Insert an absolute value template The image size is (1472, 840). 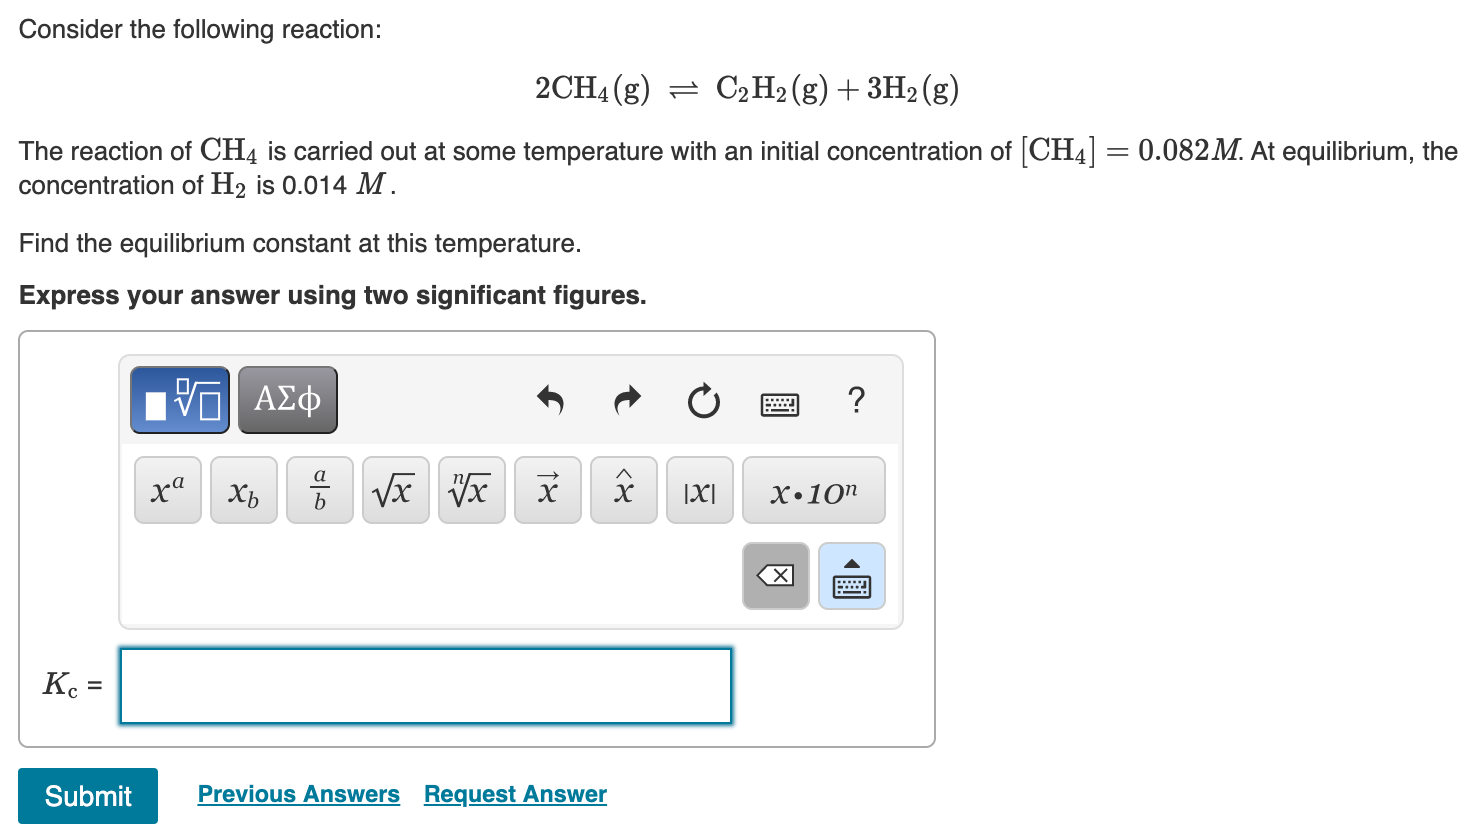[x=699, y=489]
